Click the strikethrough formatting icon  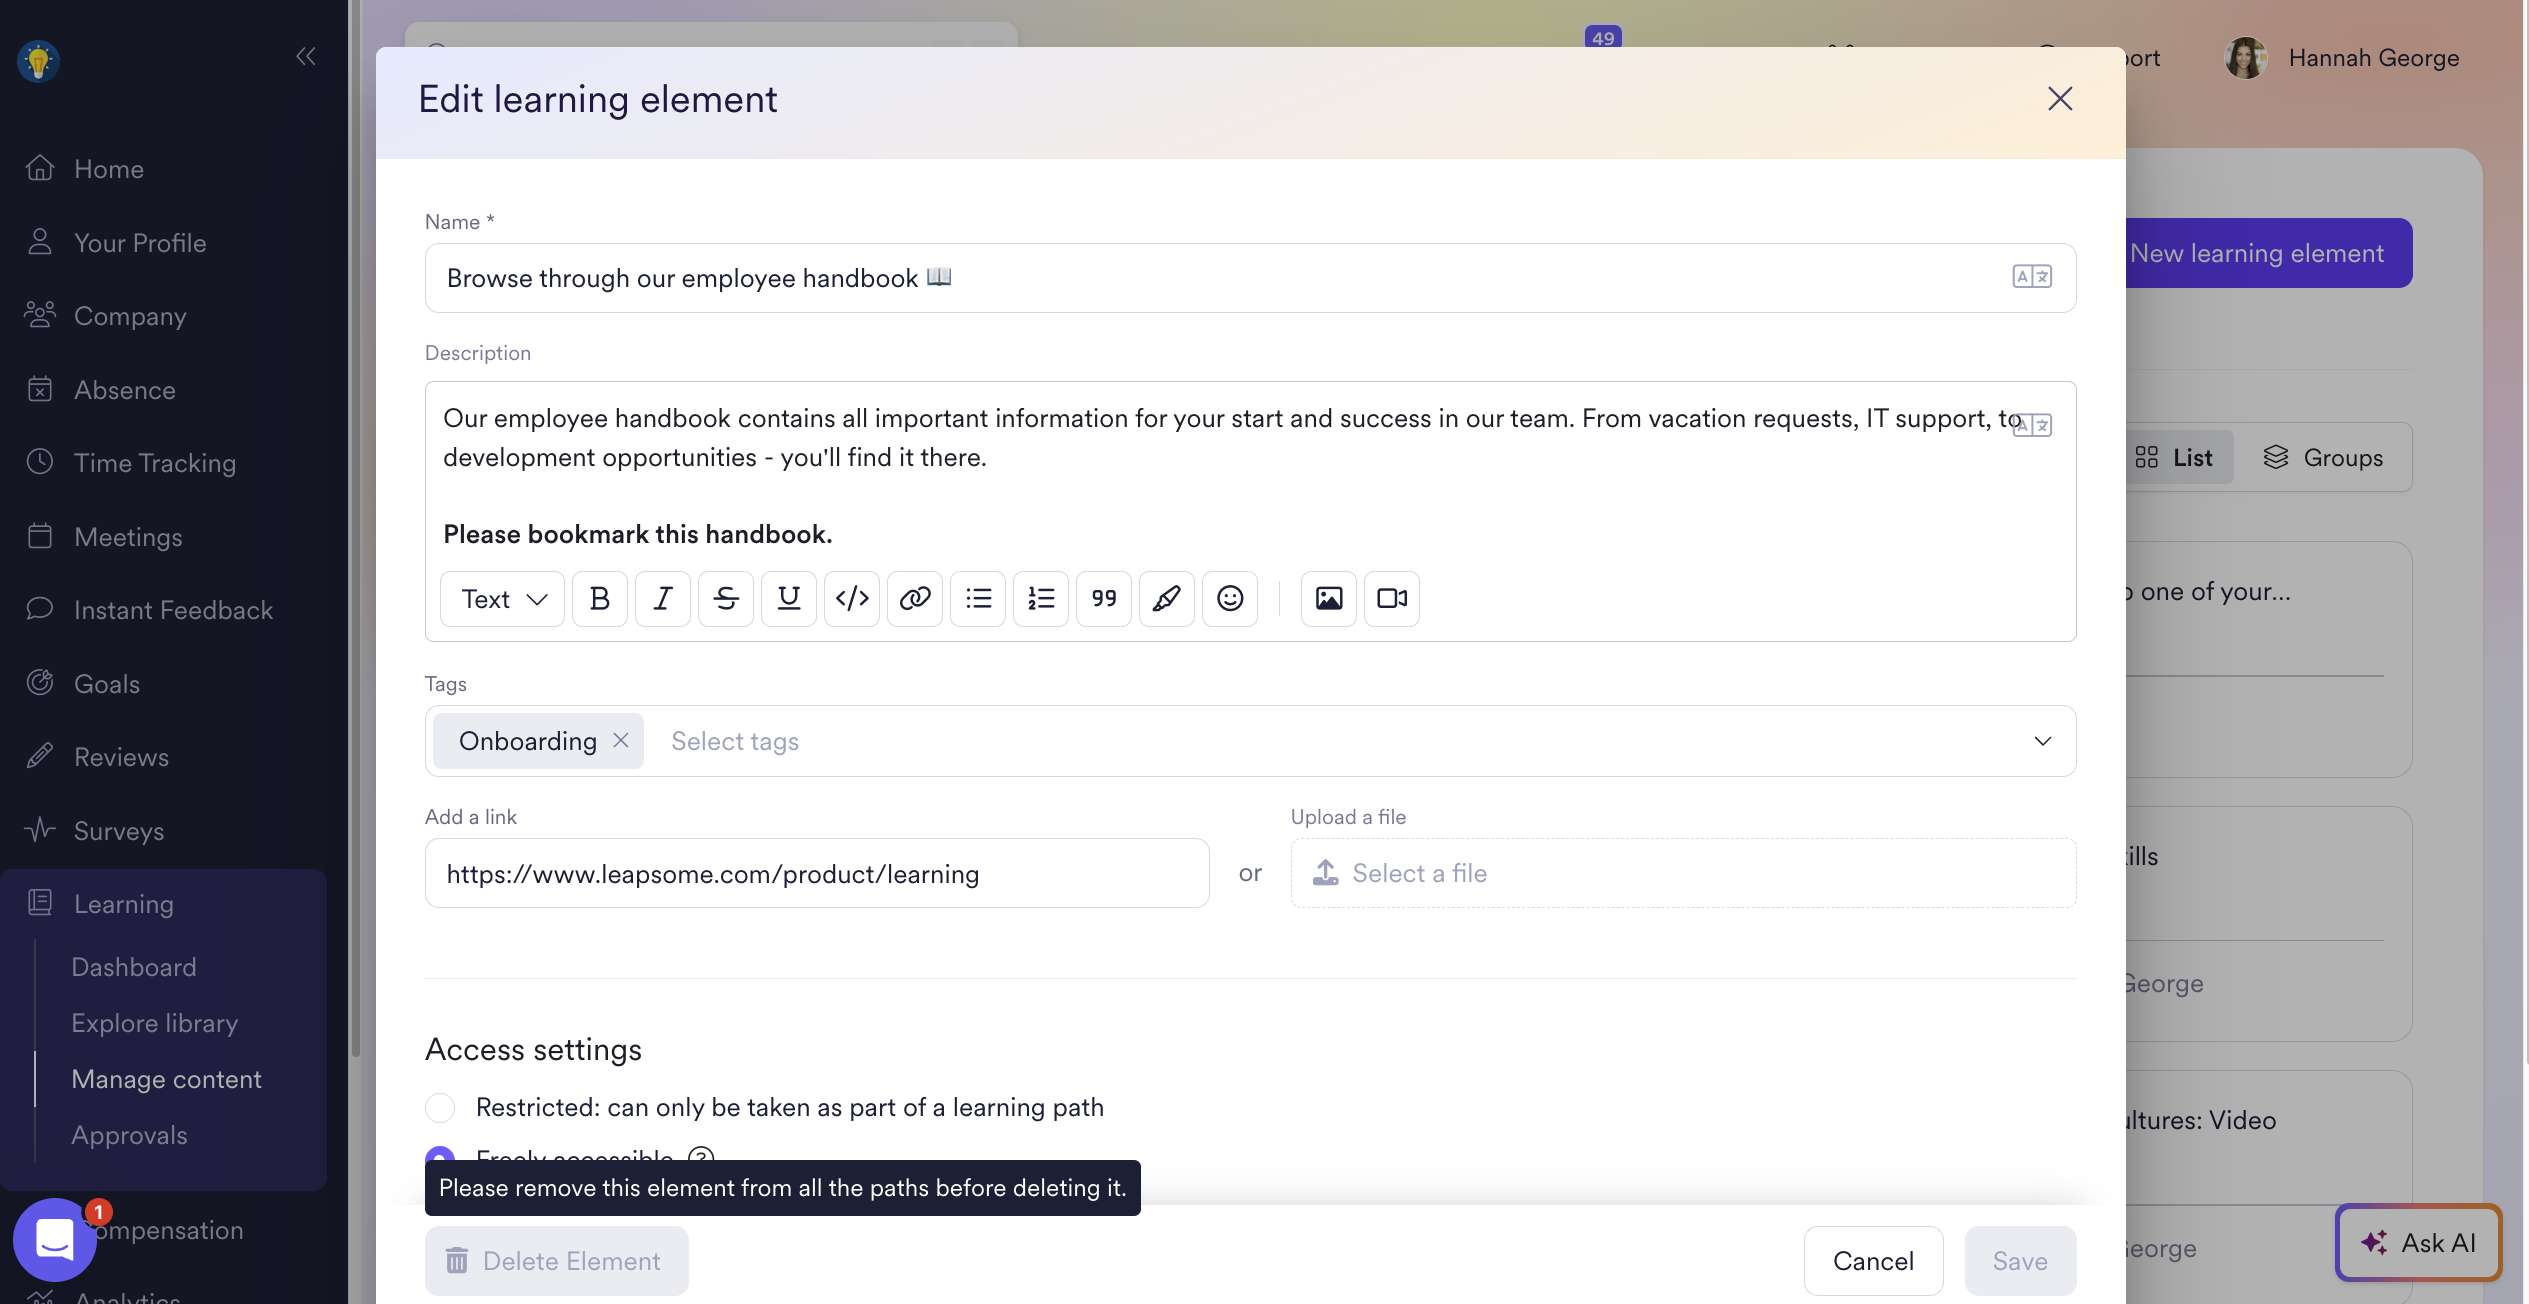726,599
